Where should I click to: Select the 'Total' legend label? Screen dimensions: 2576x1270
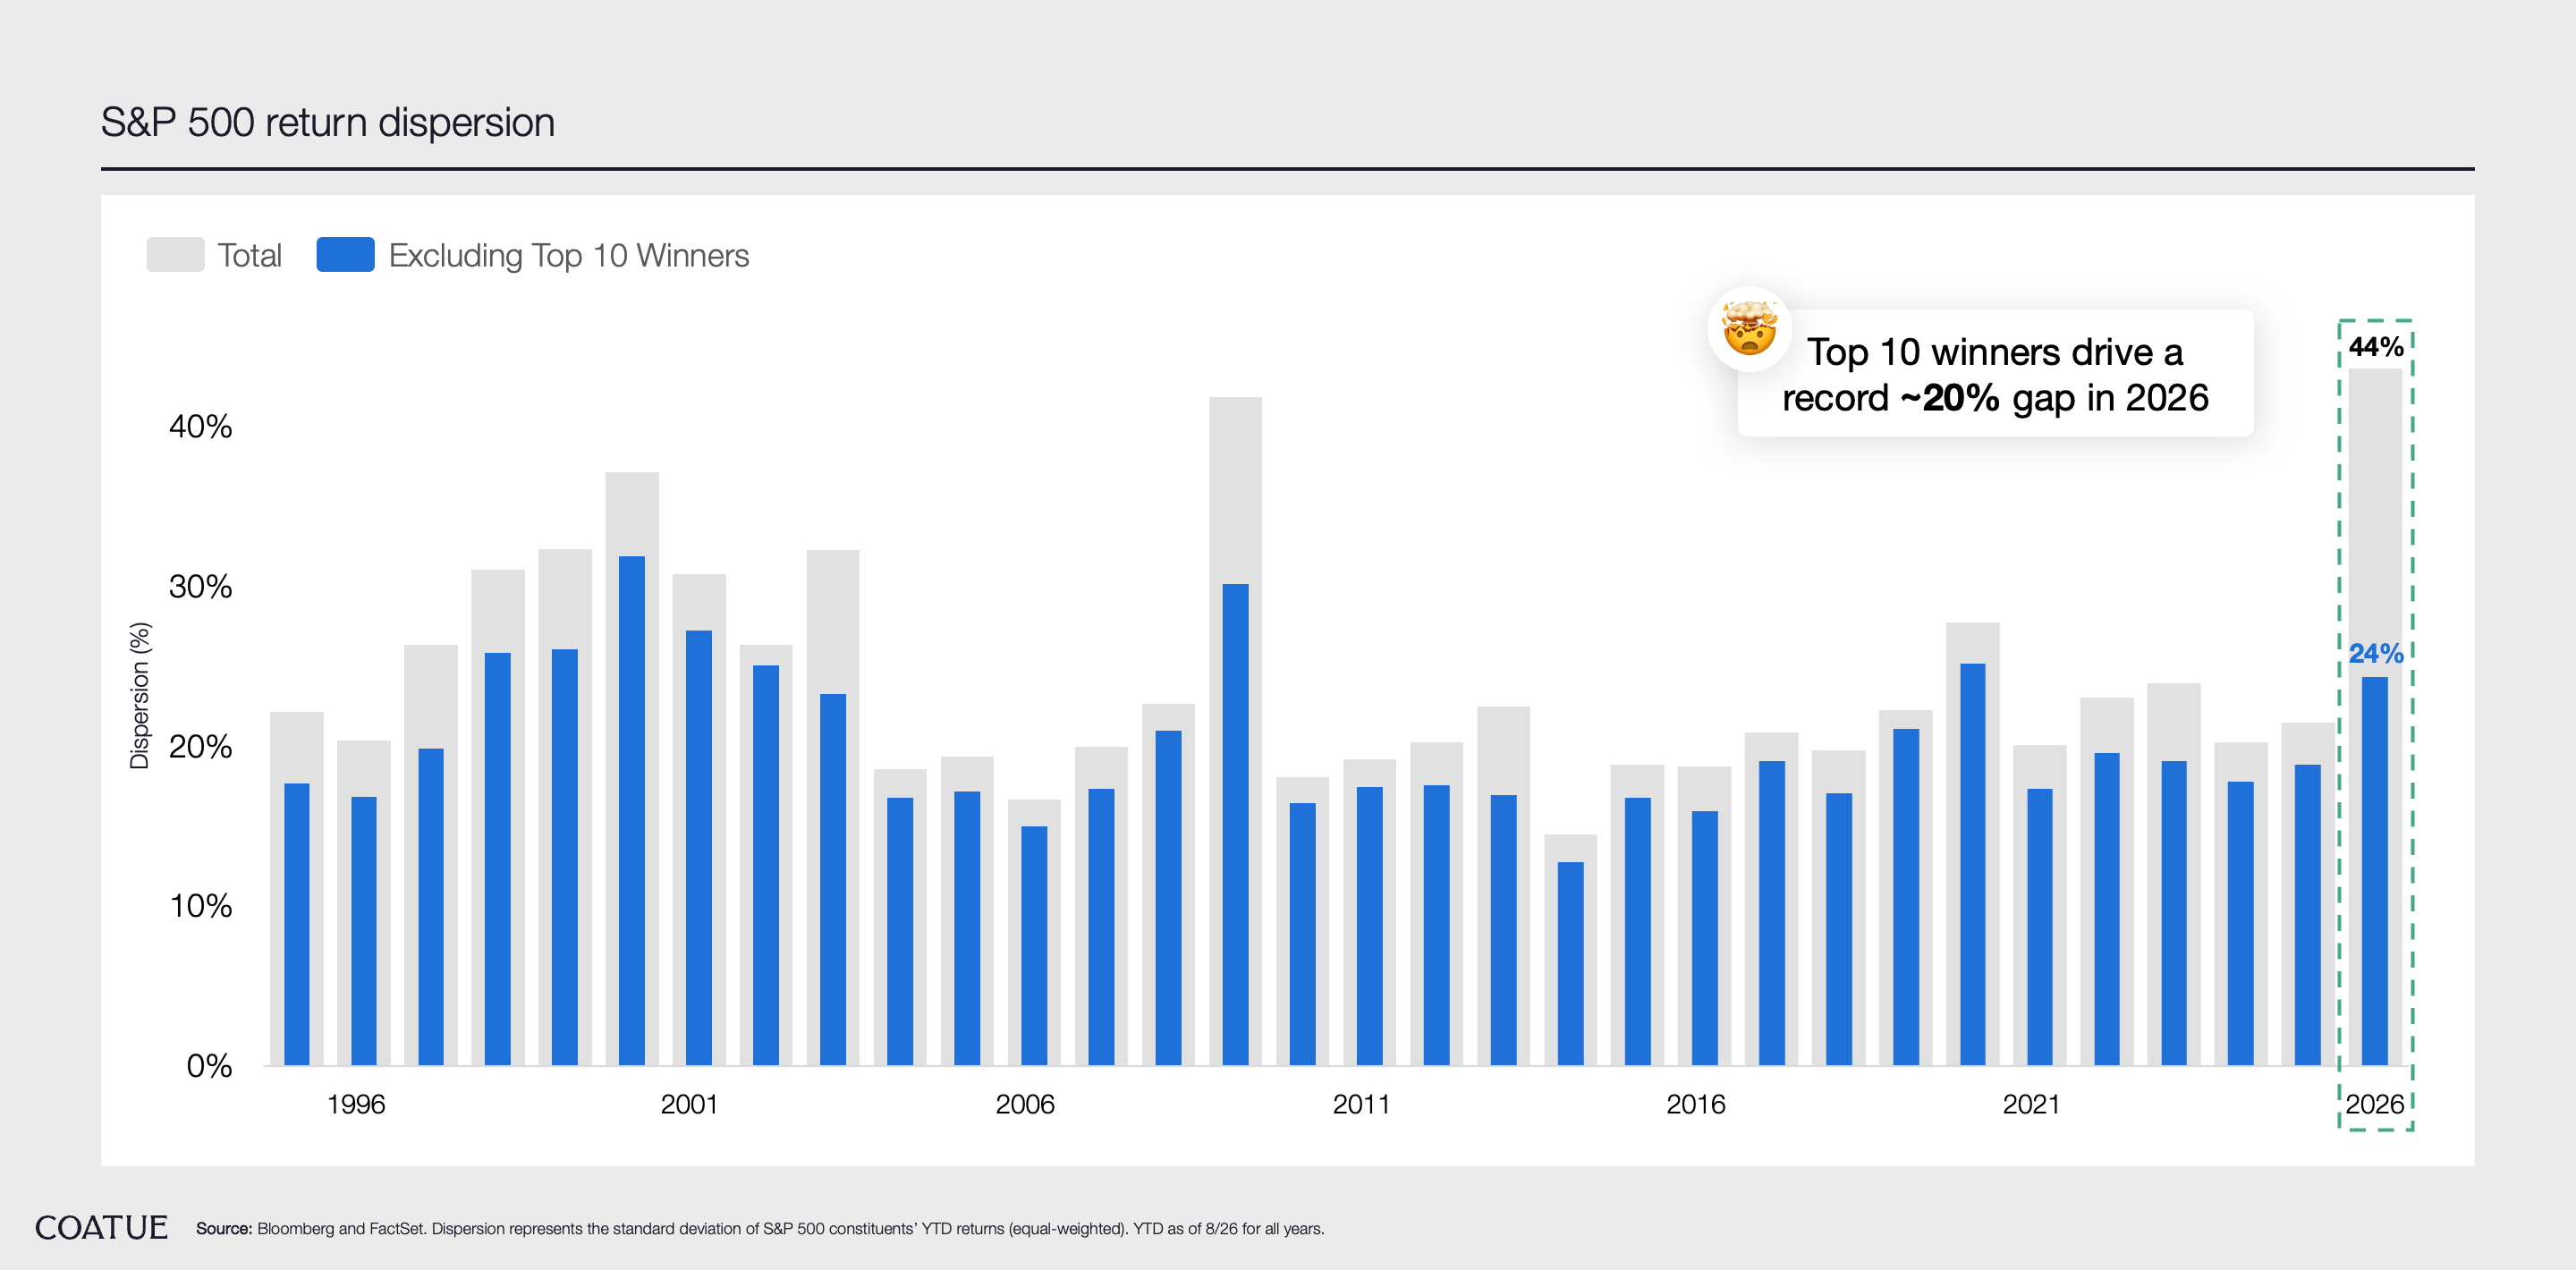[x=249, y=256]
